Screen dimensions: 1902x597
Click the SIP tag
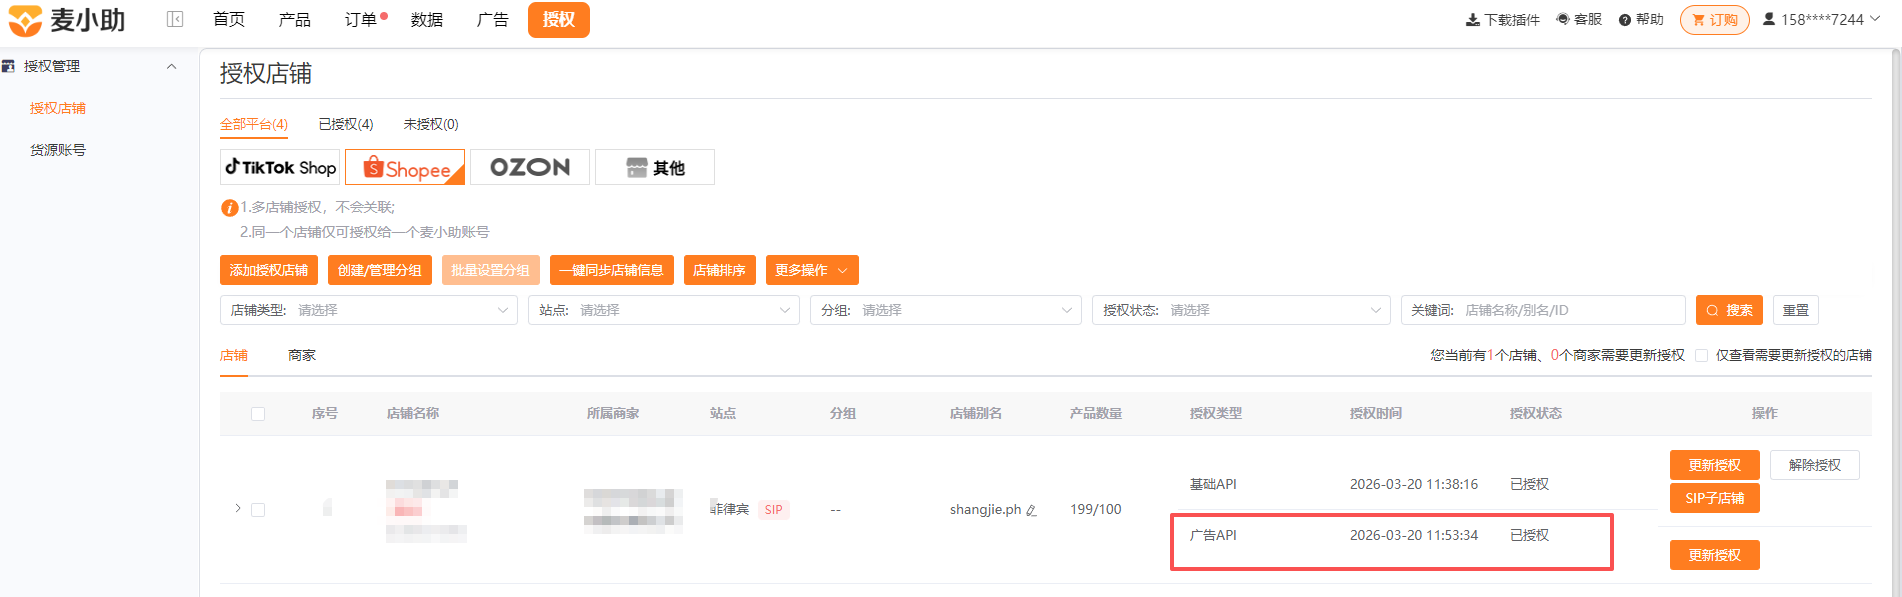[x=774, y=510]
